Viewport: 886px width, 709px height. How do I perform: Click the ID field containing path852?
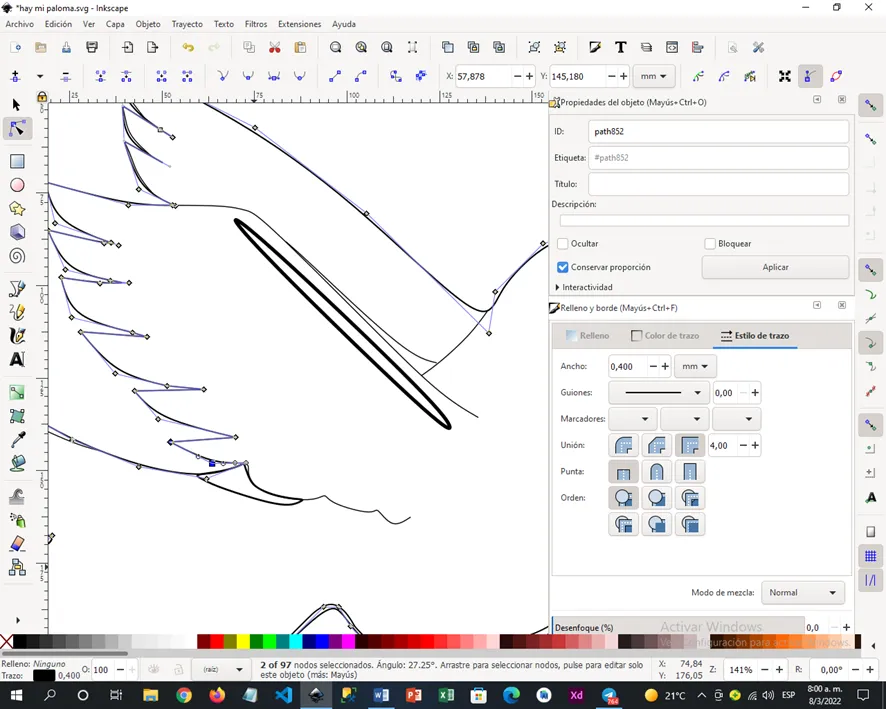[x=718, y=132]
